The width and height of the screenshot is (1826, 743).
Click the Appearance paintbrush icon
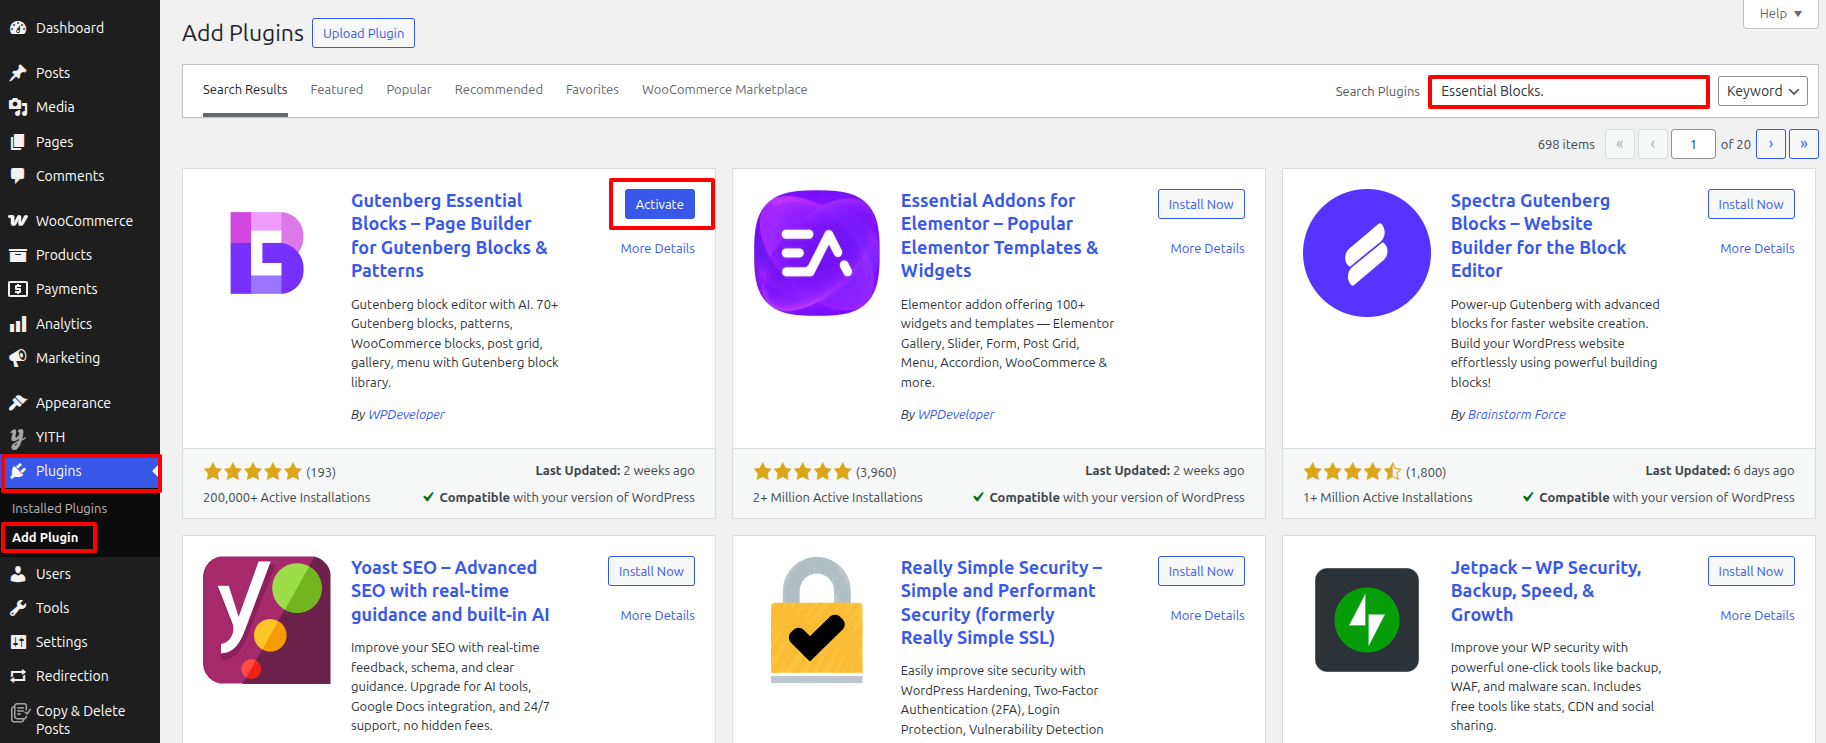pyautogui.click(x=18, y=403)
